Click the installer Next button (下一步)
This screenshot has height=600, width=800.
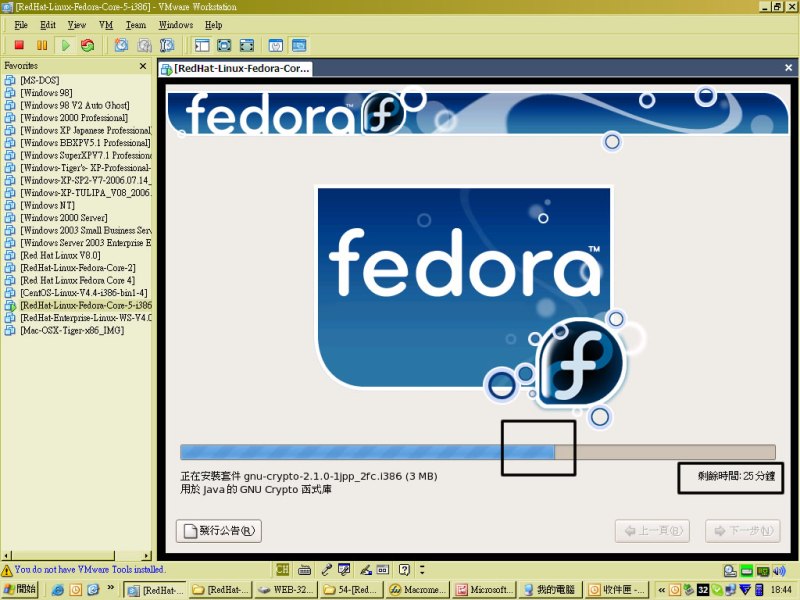point(743,531)
